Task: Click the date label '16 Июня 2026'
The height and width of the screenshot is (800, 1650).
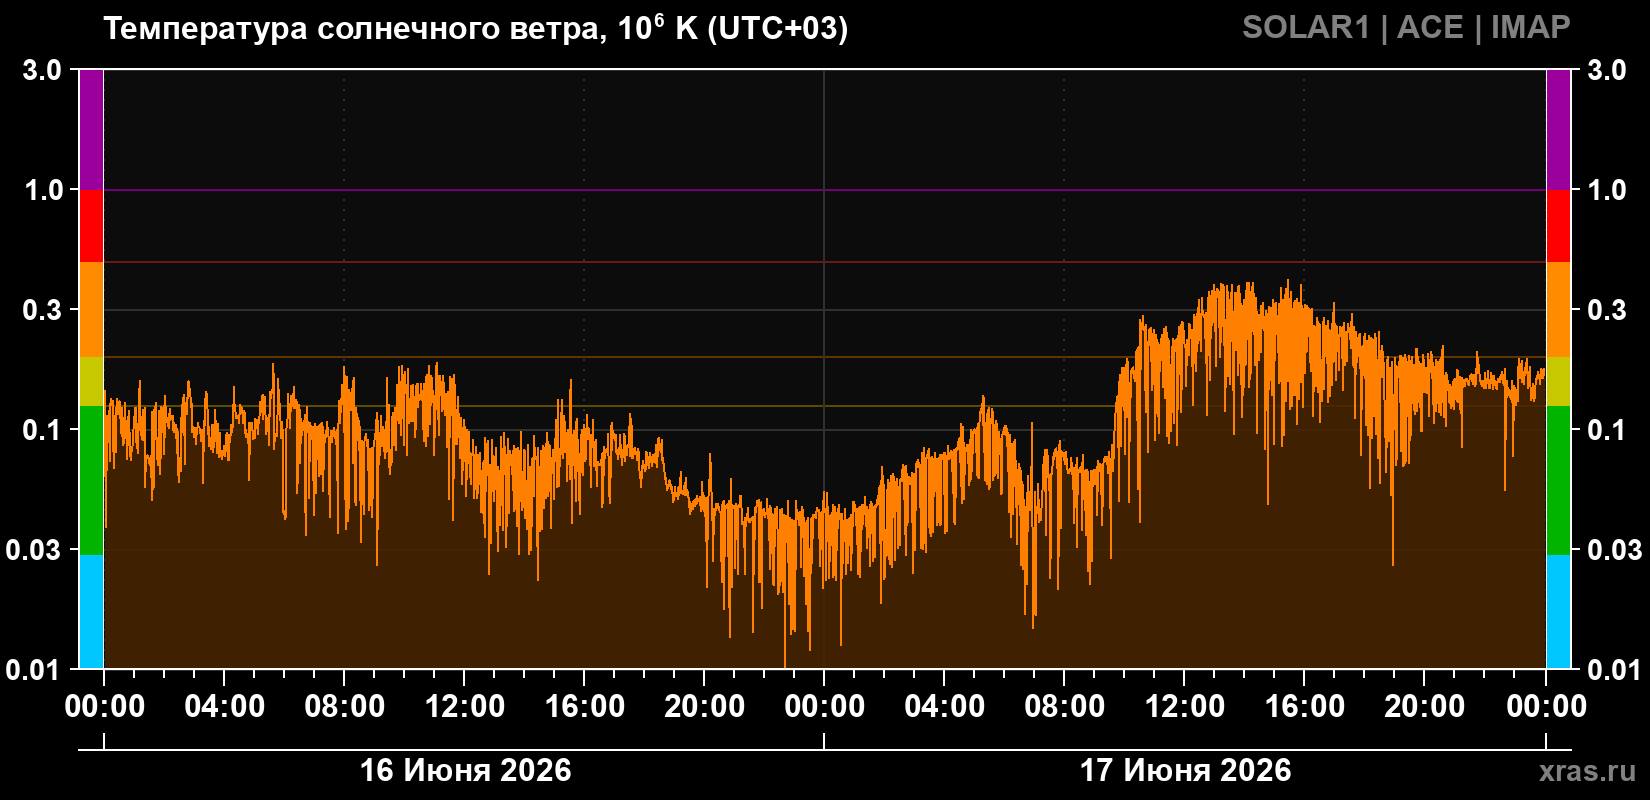Action: pyautogui.click(x=465, y=770)
